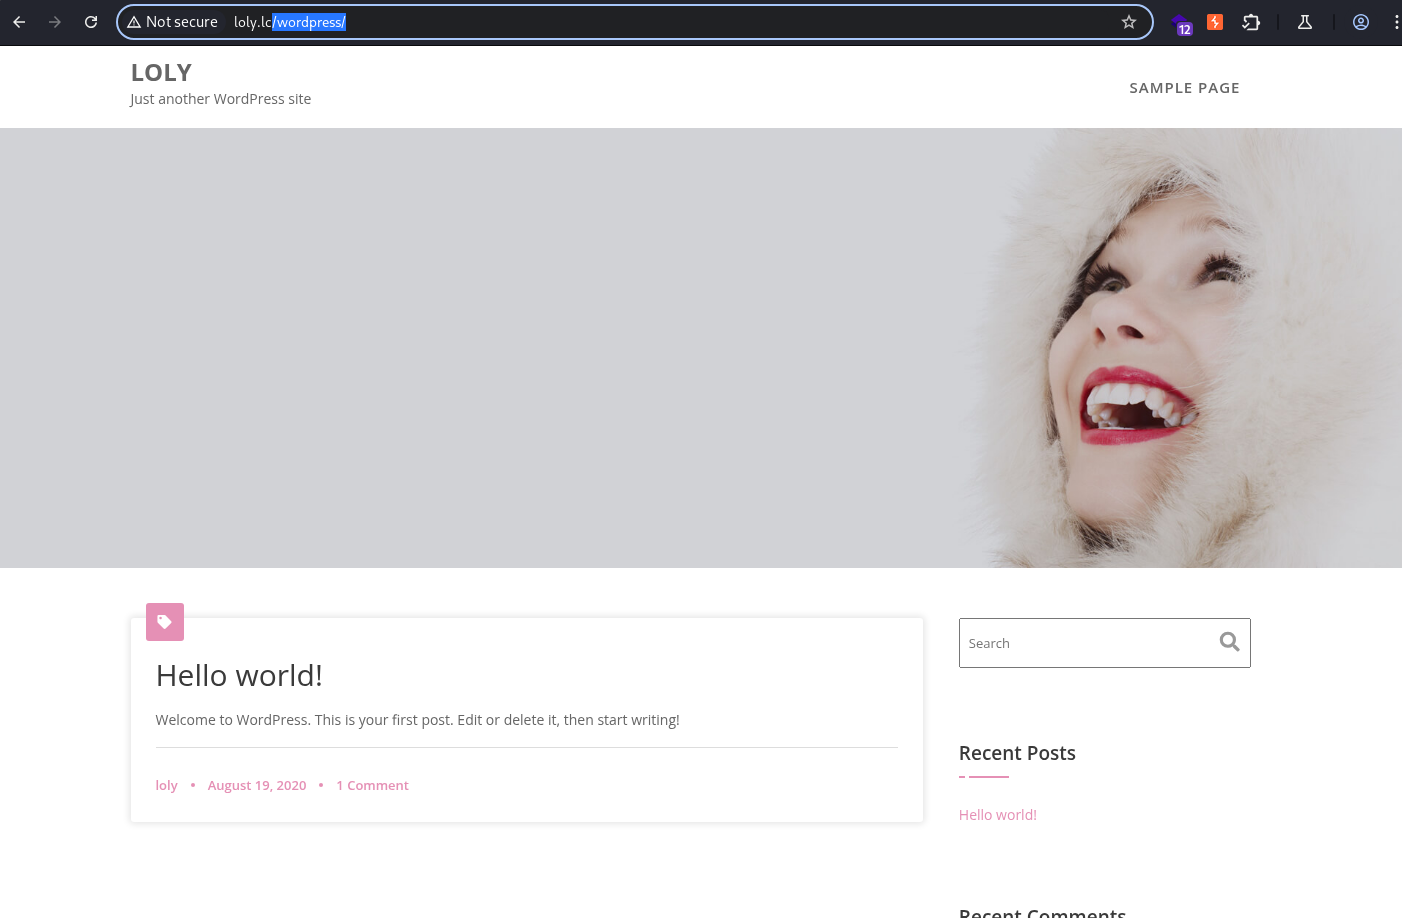Open the Chrome Labs flask icon
1402x918 pixels.
point(1305,22)
